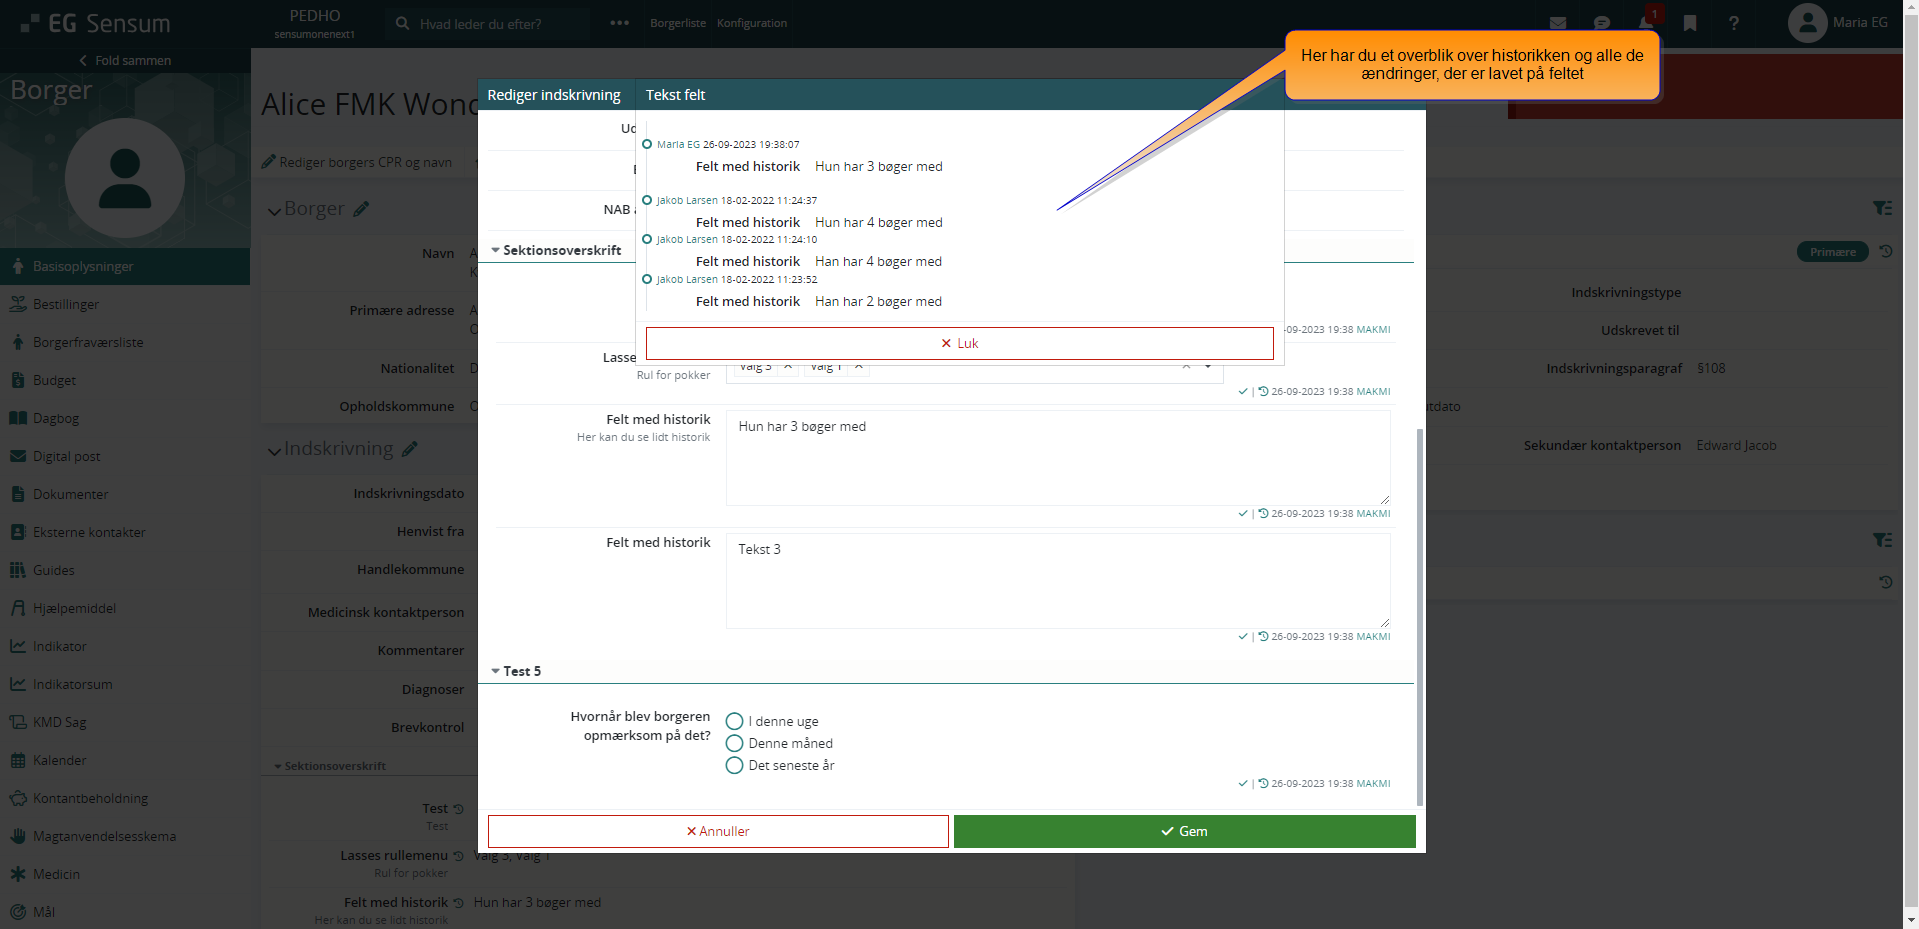The width and height of the screenshot is (1919, 929).
Task: Click the history marker at 18-02-2022 11:23:52
Action: [647, 279]
